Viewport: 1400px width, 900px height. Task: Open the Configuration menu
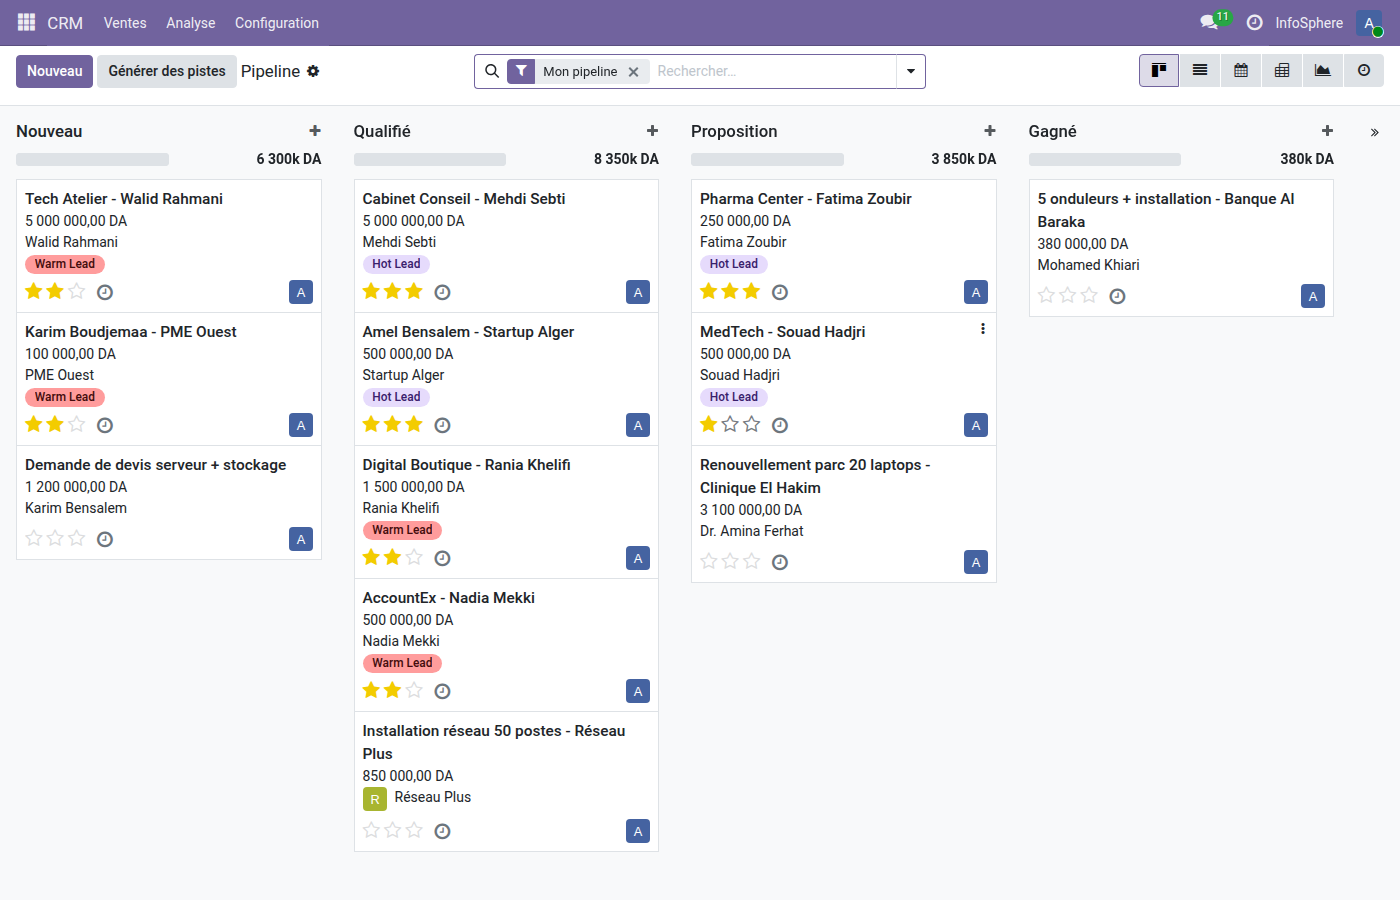tap(276, 22)
